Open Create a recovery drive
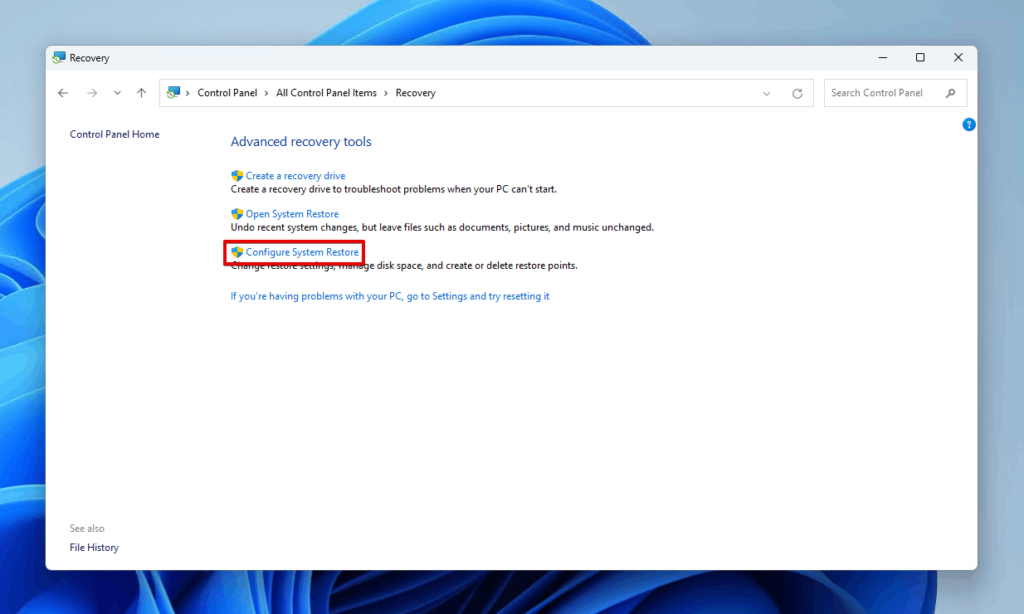 coord(294,175)
